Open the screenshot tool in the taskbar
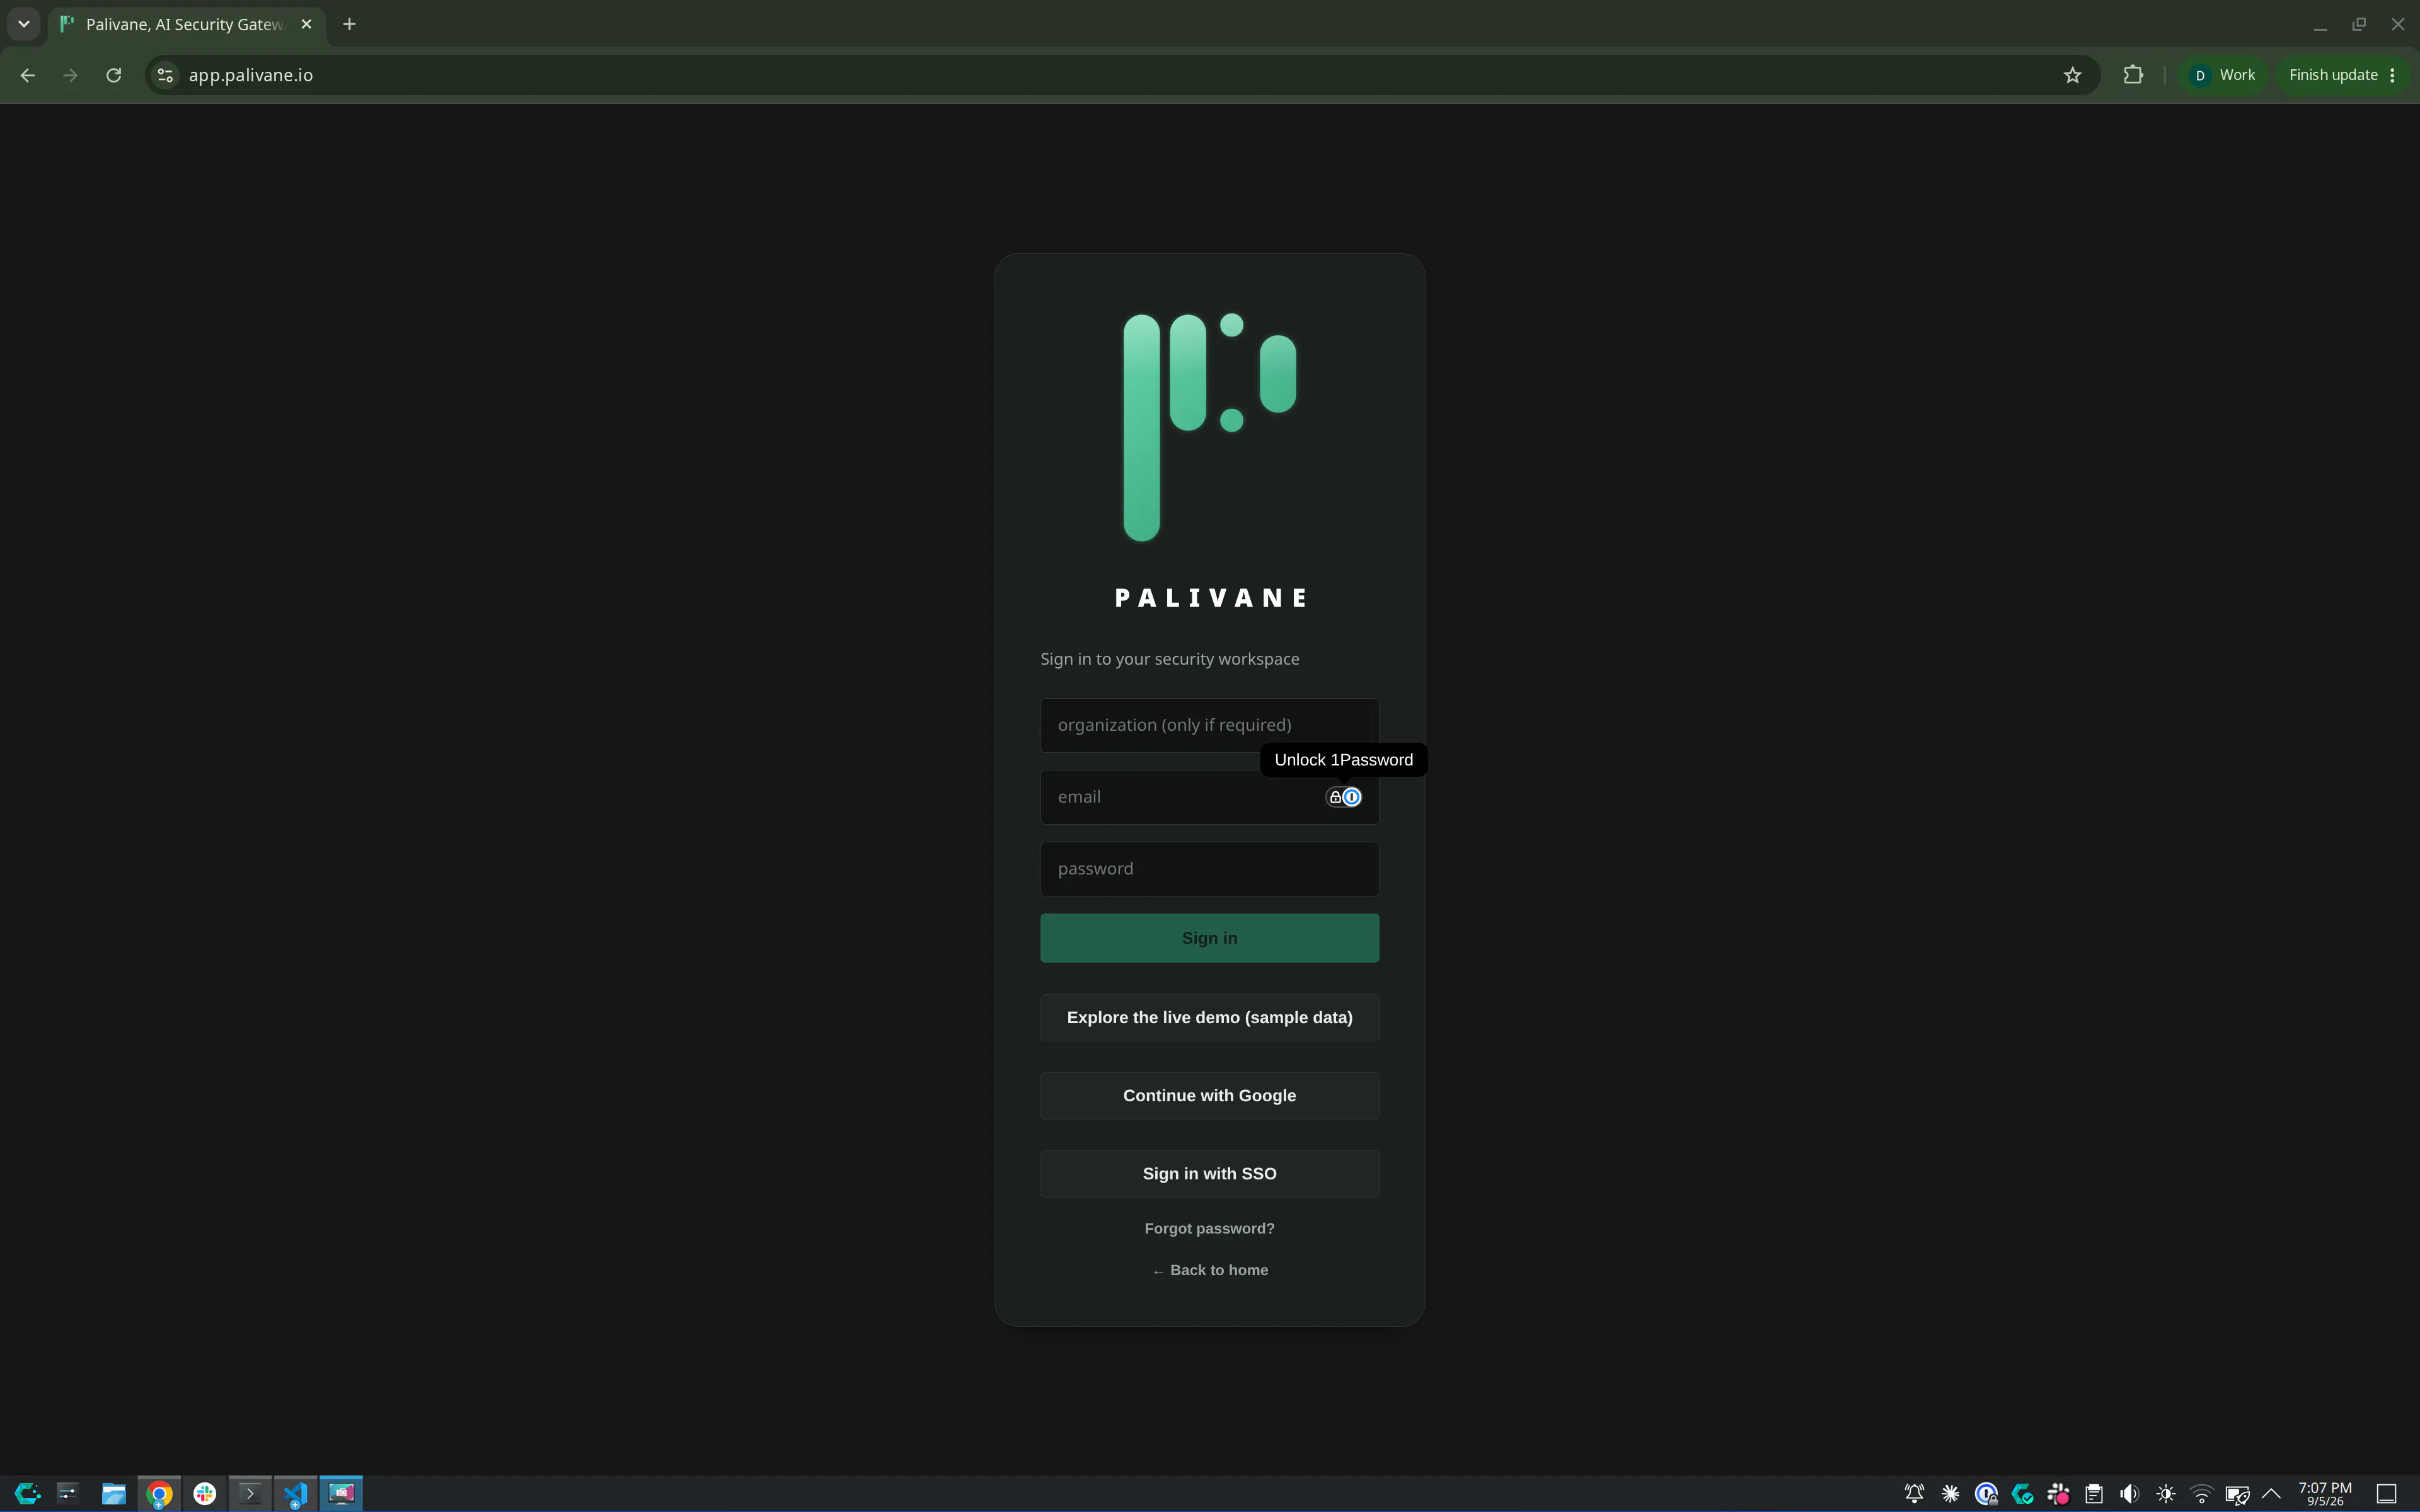Screen dimensions: 2420x1512 pos(341,1493)
